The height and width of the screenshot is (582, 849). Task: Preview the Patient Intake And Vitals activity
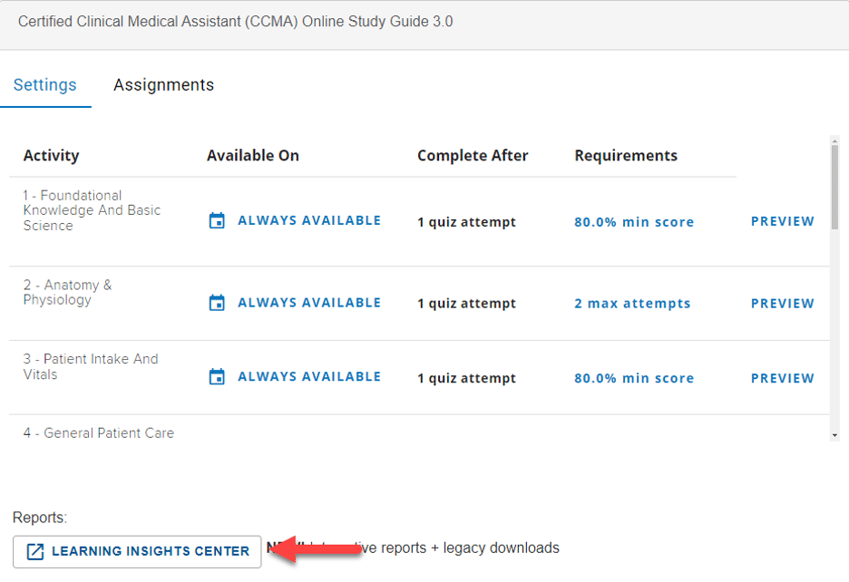point(782,378)
